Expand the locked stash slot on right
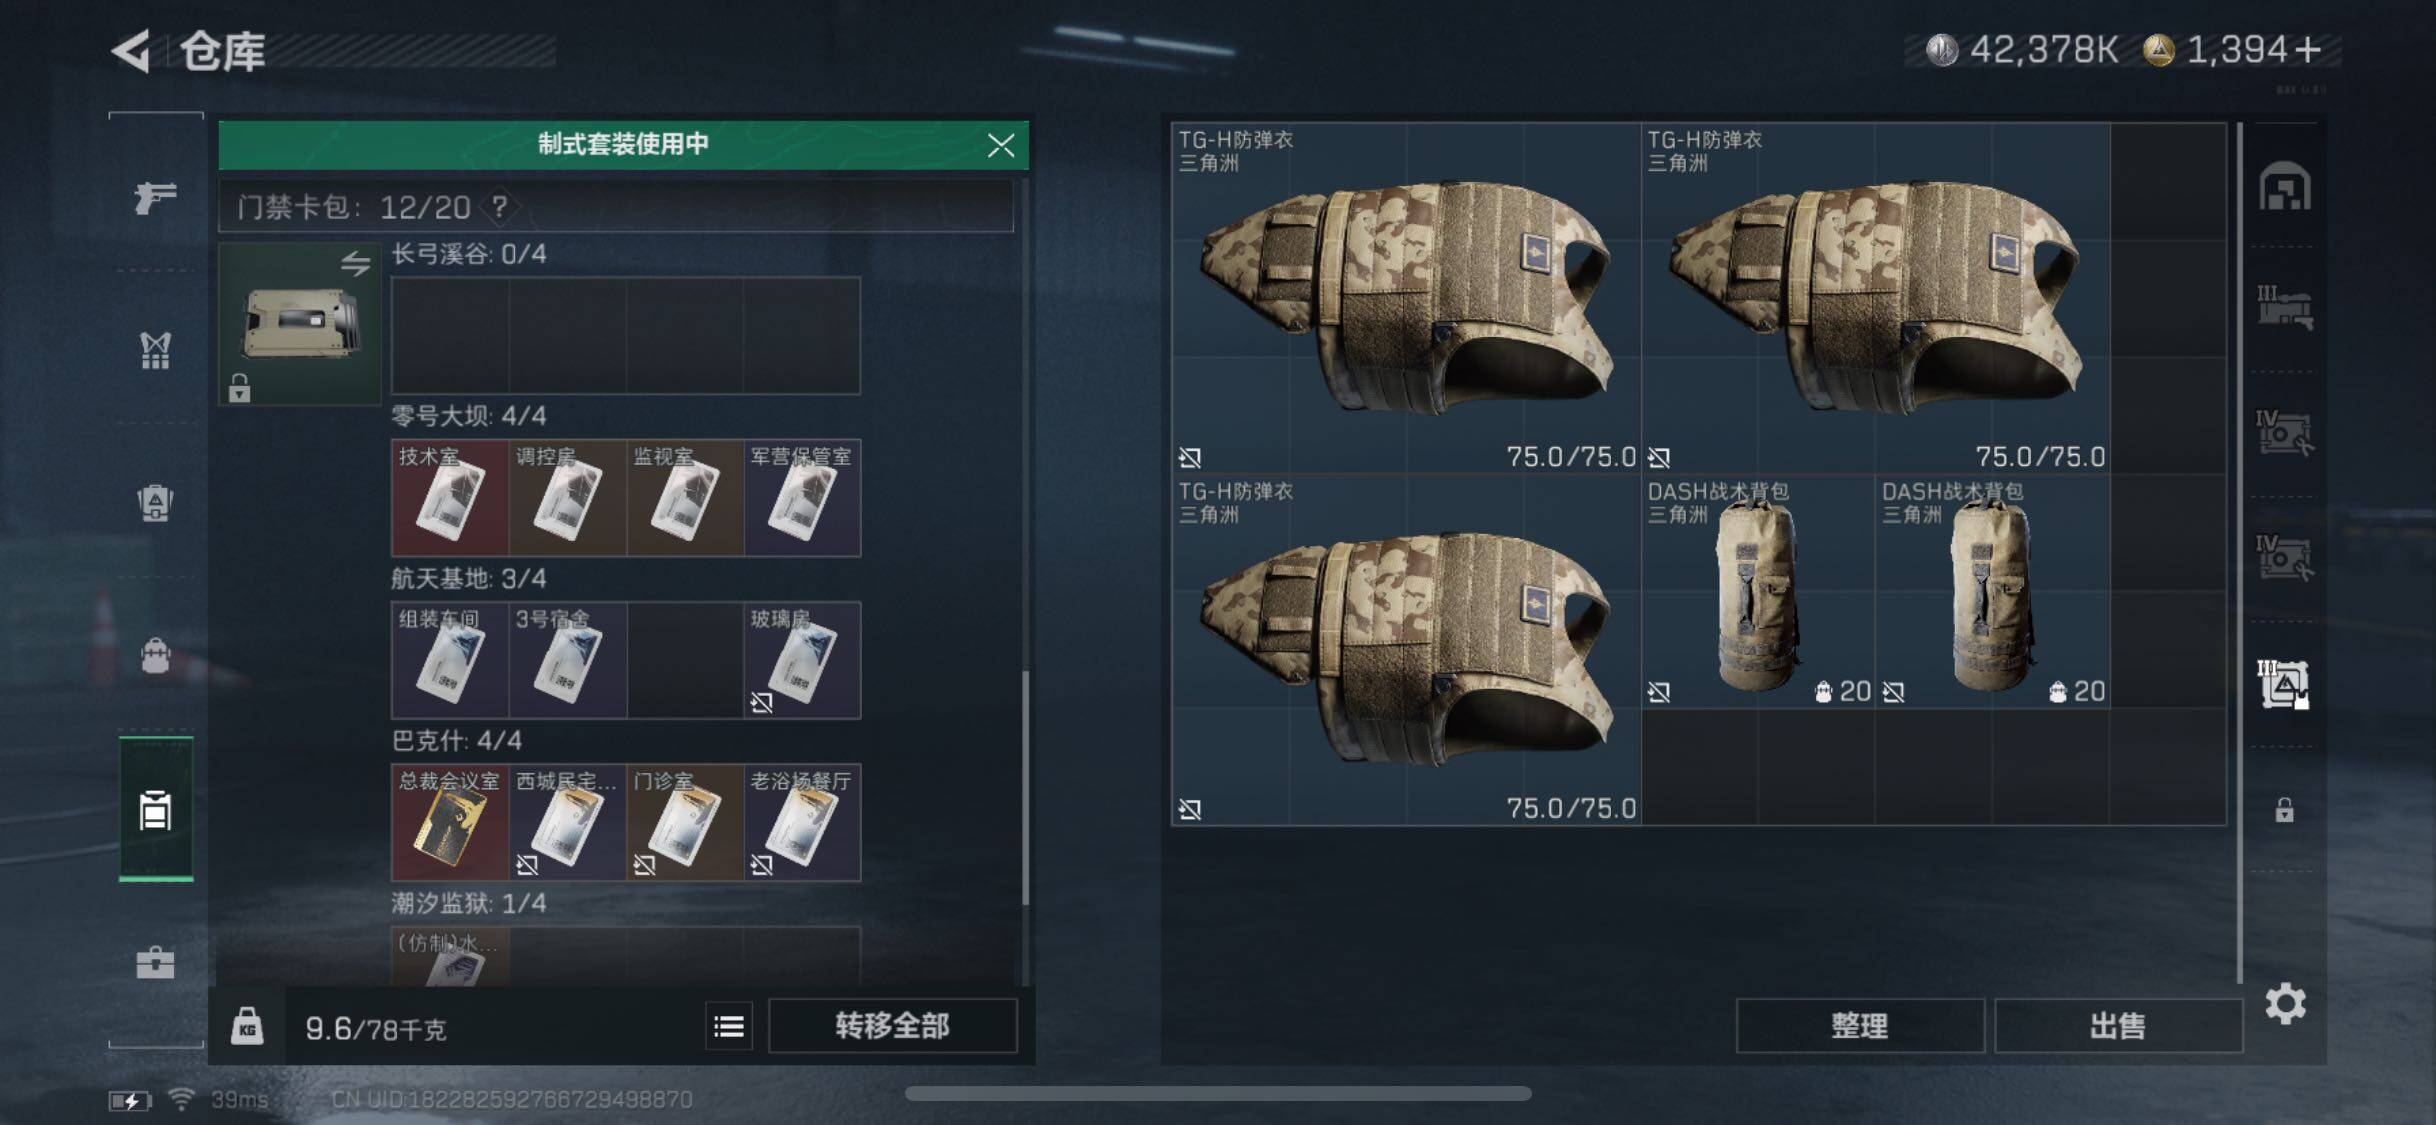Screen dimensions: 2436x1125 pos(2284,809)
